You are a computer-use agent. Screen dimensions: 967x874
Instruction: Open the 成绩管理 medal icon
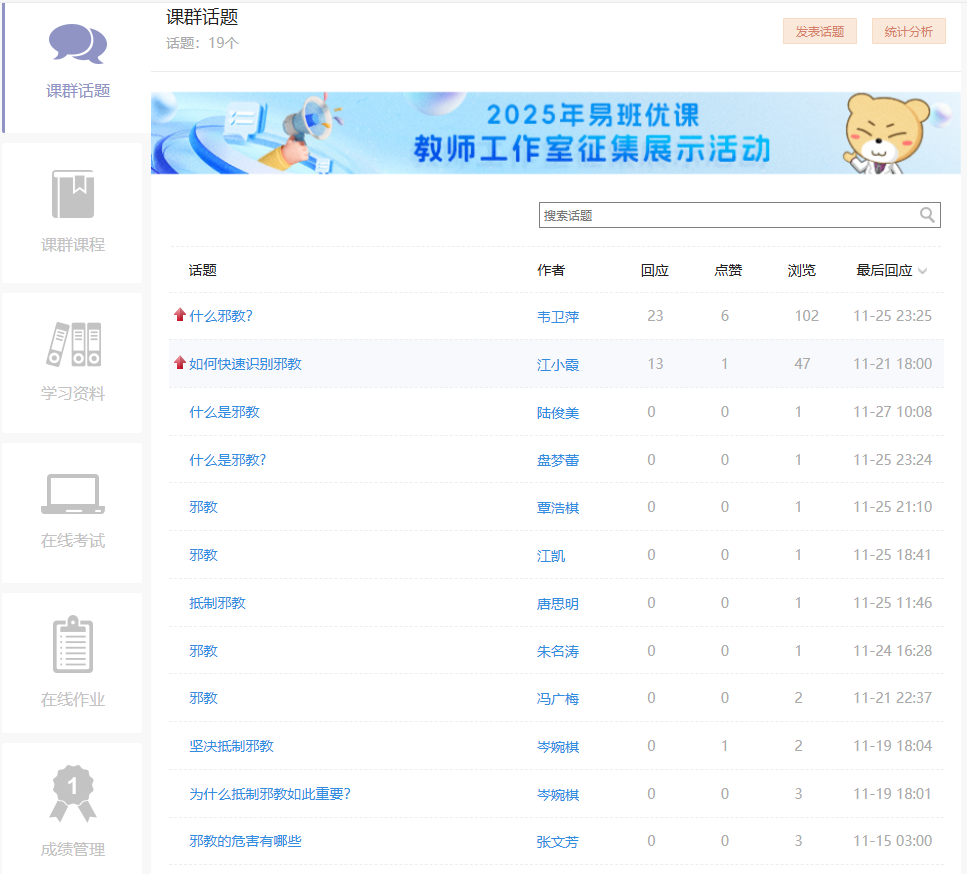pyautogui.click(x=73, y=794)
